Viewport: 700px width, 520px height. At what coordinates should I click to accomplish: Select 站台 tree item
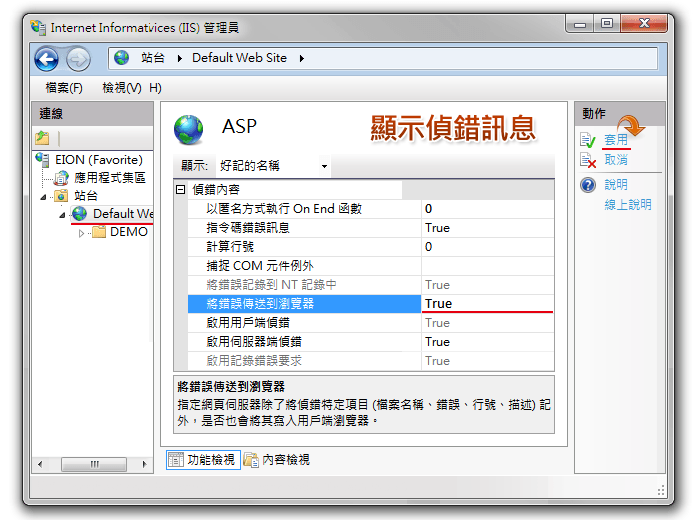point(86,196)
